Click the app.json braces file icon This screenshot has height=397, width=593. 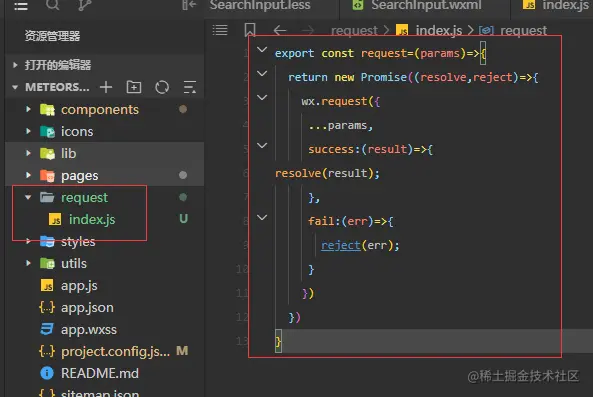47,307
